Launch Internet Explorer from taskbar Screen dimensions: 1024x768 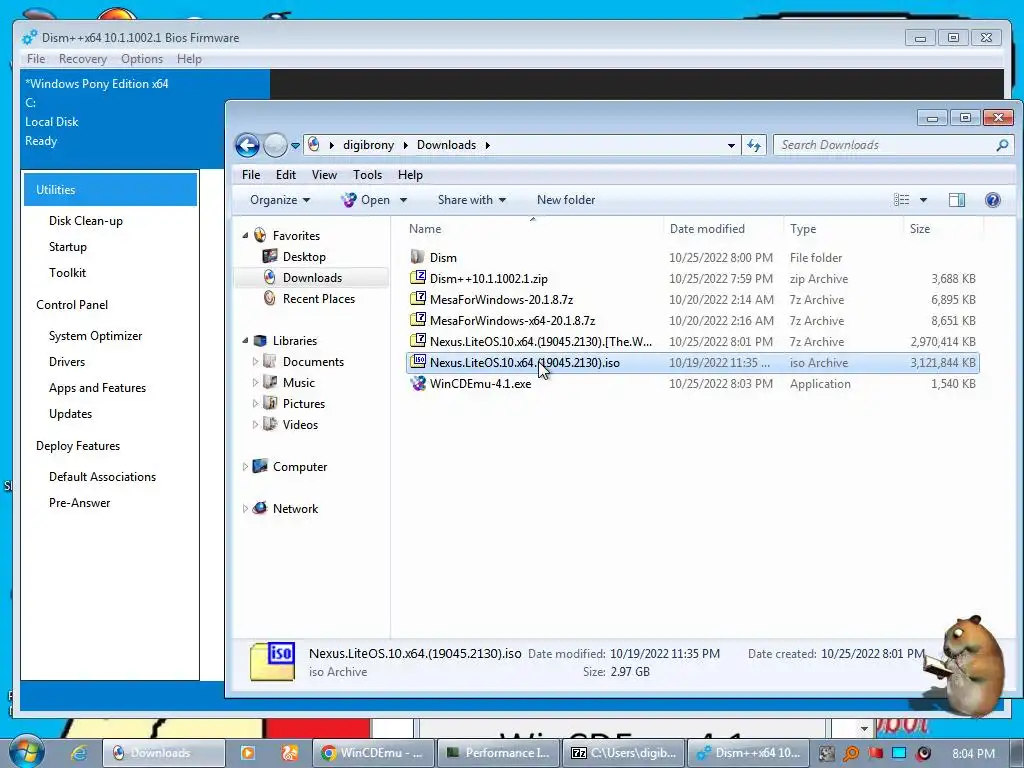[79, 753]
